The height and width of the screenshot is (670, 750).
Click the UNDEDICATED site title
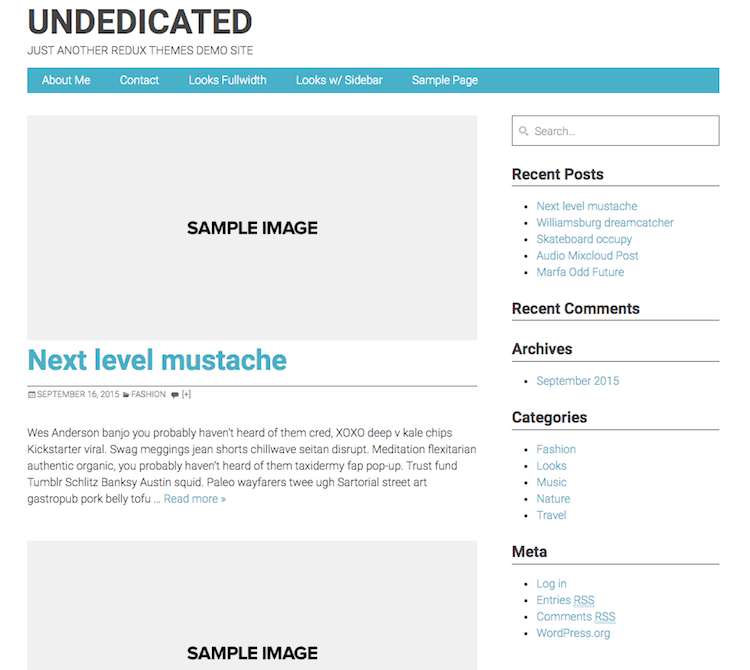pos(140,21)
